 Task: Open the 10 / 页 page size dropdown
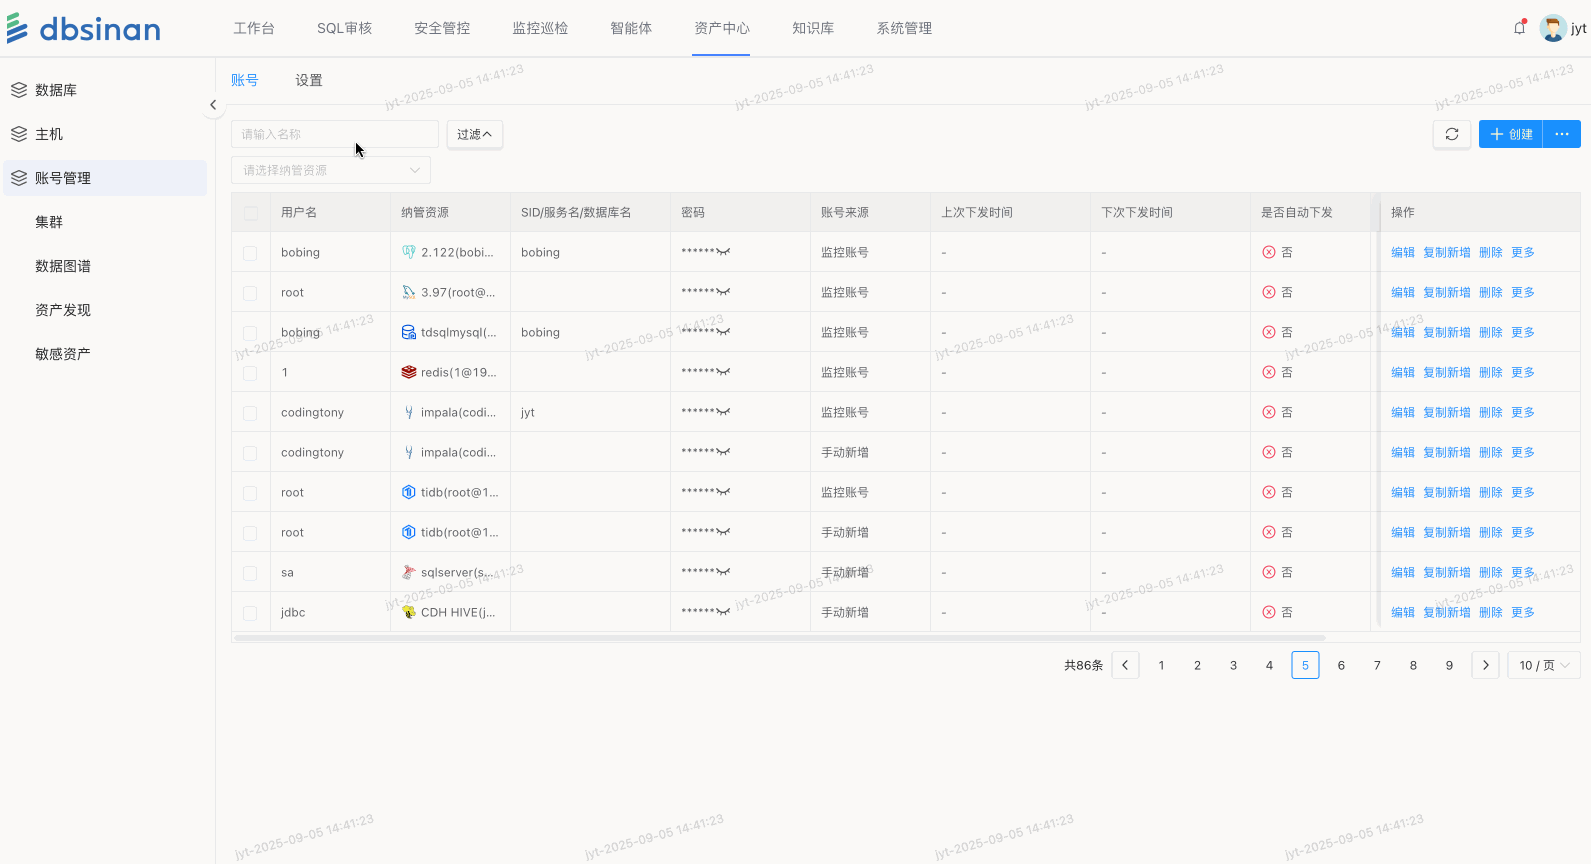tap(1544, 665)
